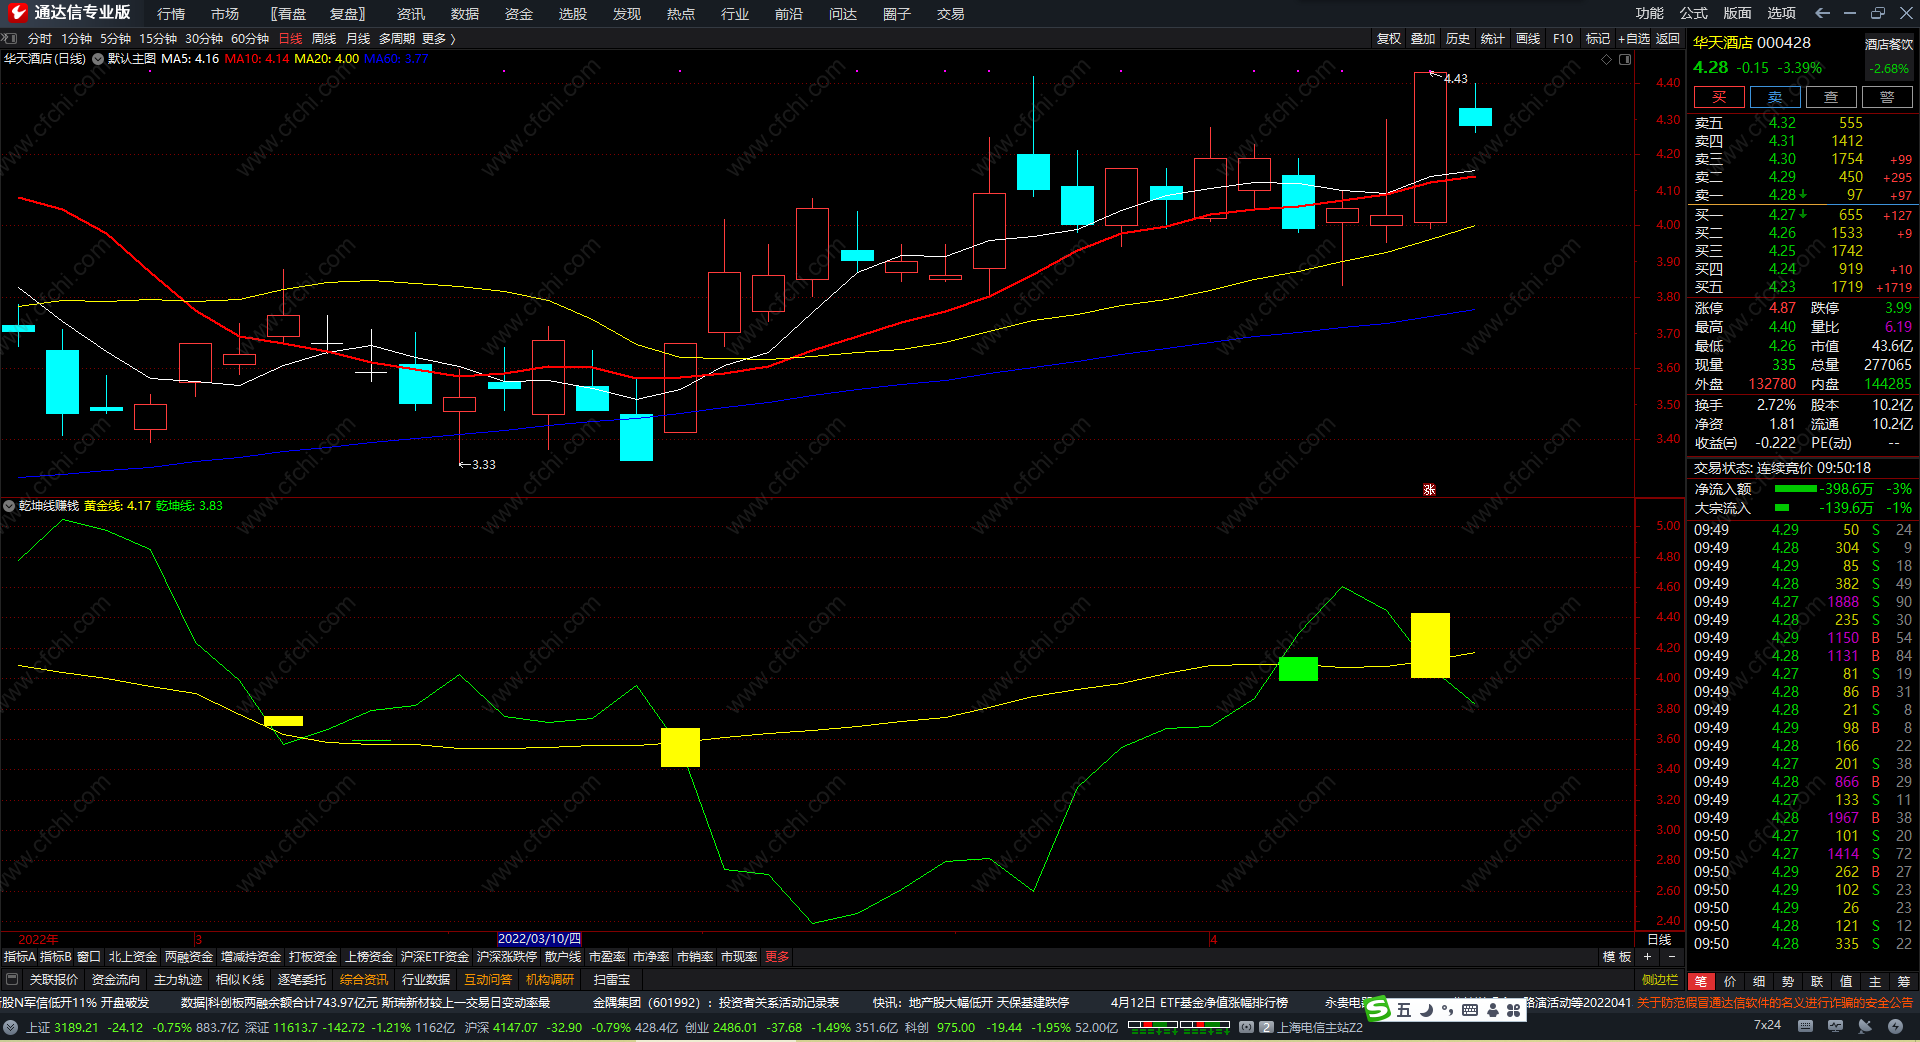The height and width of the screenshot is (1042, 1920).
Task: Switch to the 价 tab
Action: point(1730,981)
